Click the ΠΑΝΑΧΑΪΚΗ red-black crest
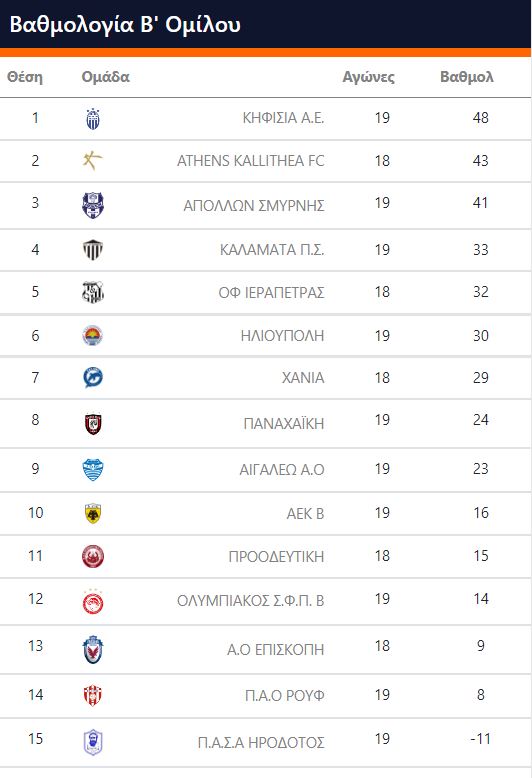532x778 pixels. tap(93, 424)
